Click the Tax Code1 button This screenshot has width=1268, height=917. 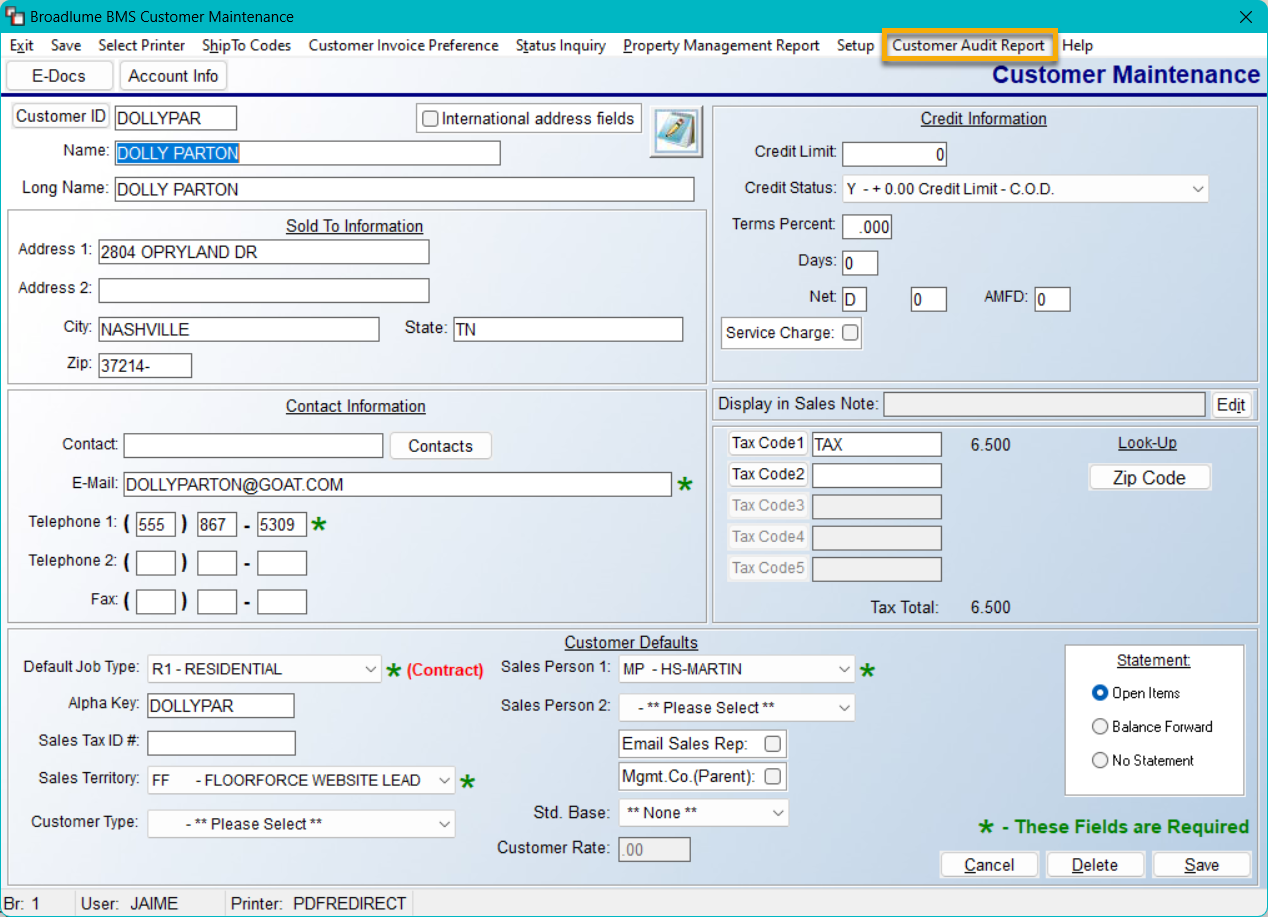click(768, 443)
